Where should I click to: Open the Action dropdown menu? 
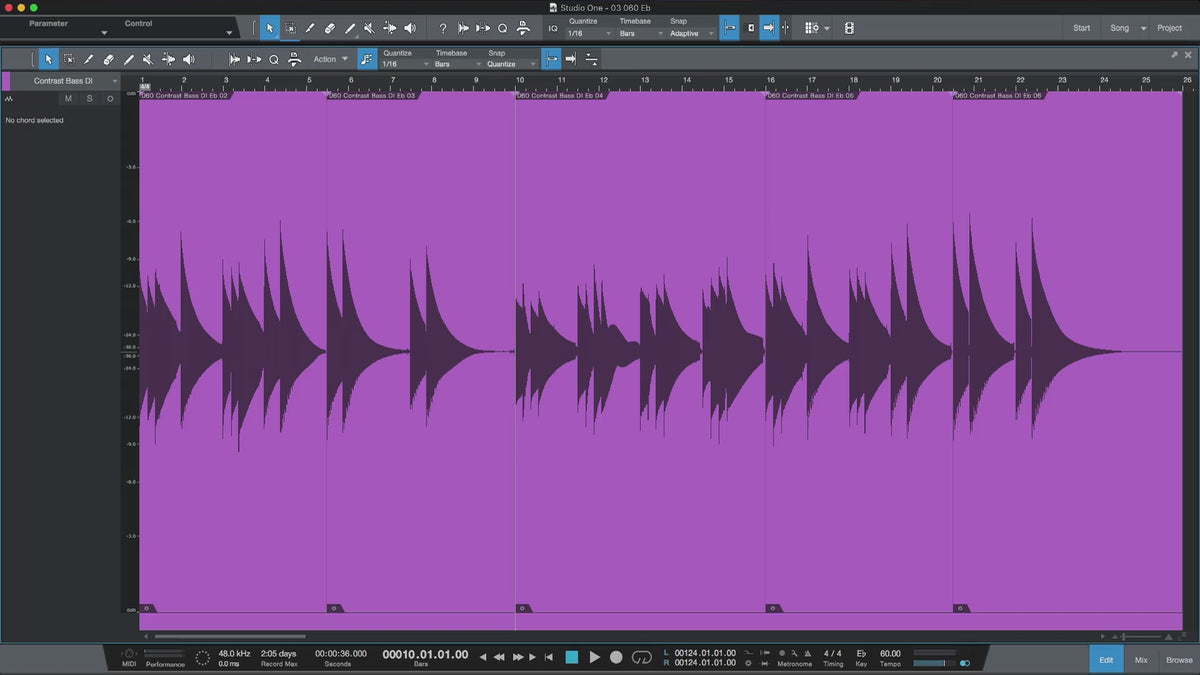click(x=330, y=59)
